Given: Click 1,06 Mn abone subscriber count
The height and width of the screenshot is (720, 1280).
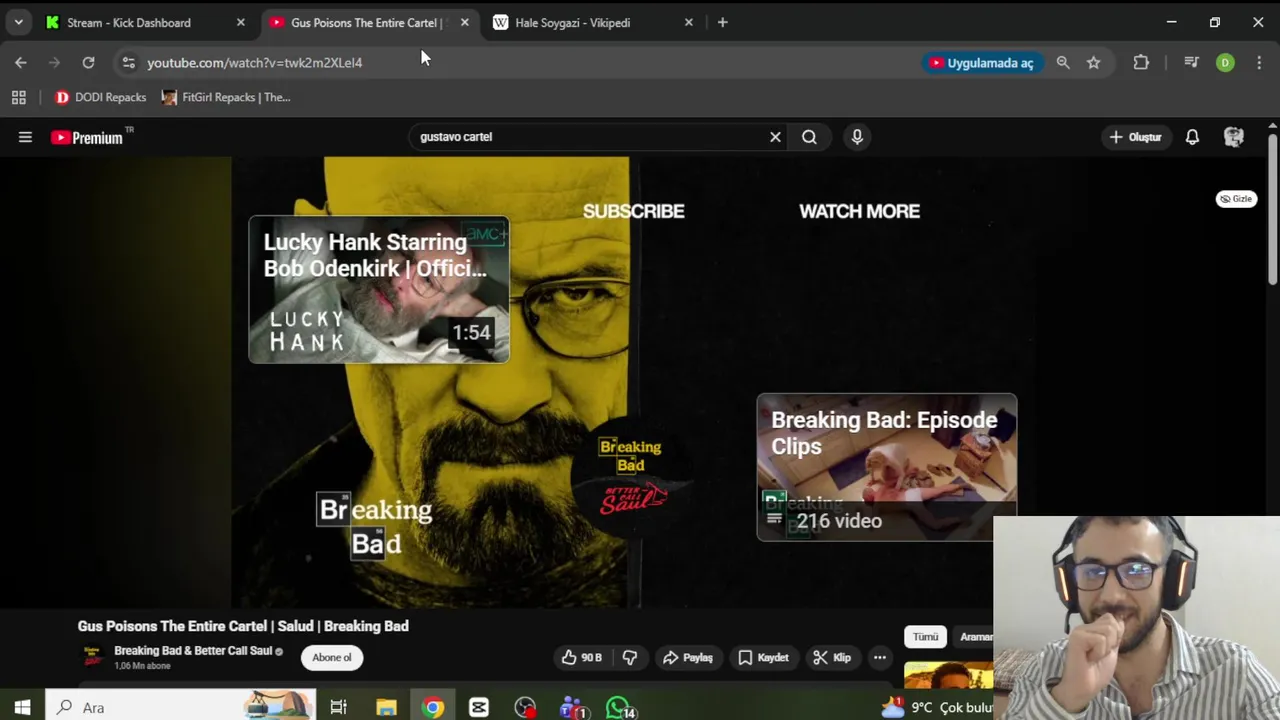Looking at the screenshot, I should click(142, 666).
